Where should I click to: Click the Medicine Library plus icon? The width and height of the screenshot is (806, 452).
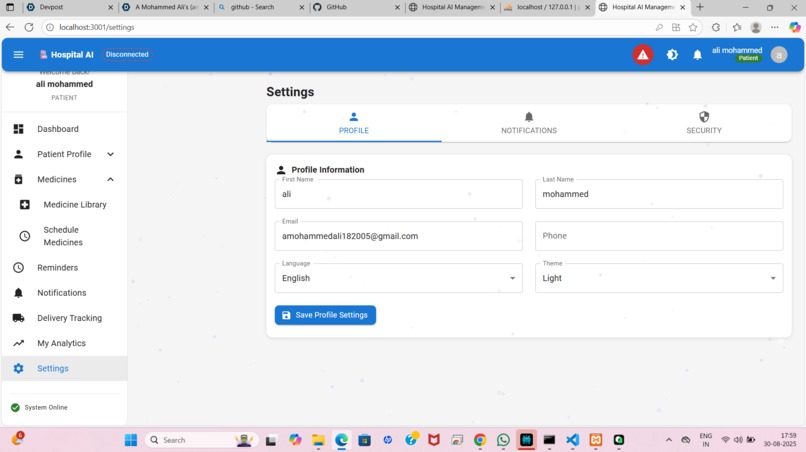[25, 205]
